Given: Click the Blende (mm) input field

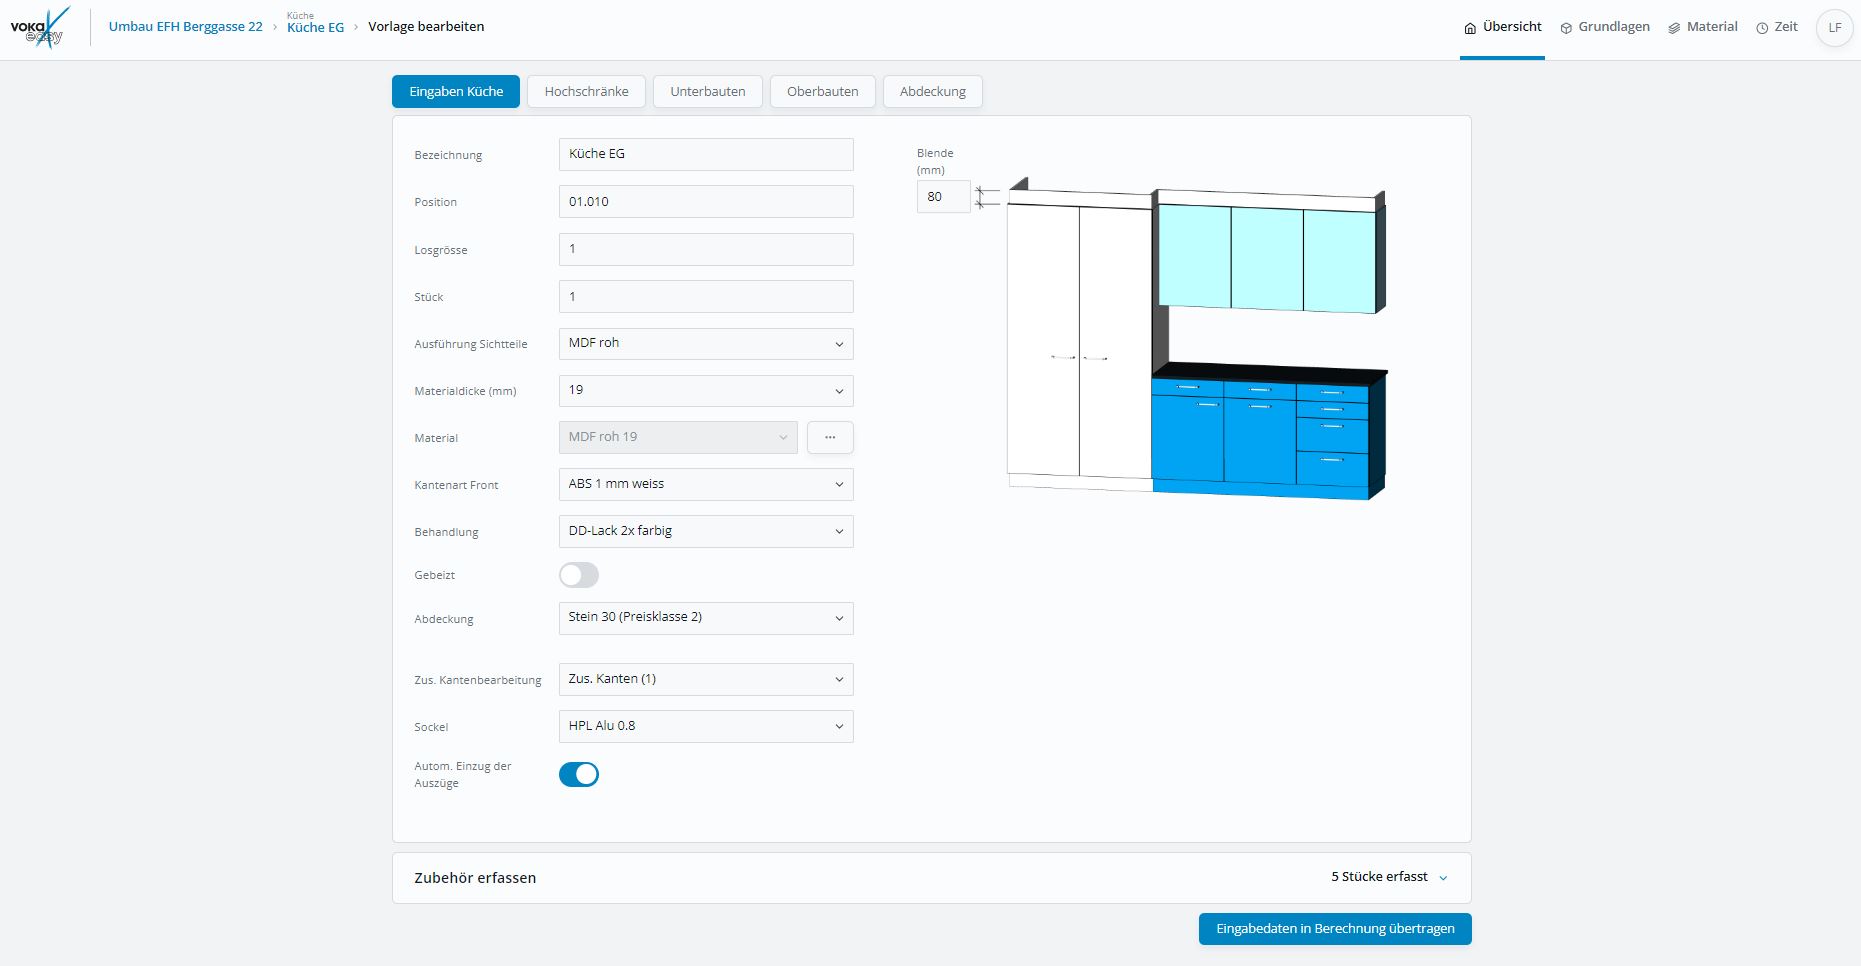Looking at the screenshot, I should tap(942, 197).
